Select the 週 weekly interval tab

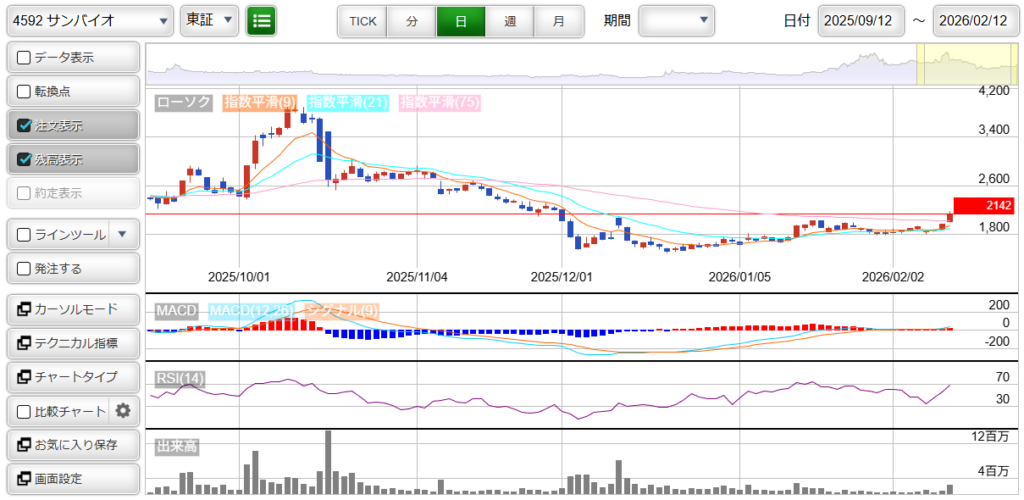click(510, 21)
